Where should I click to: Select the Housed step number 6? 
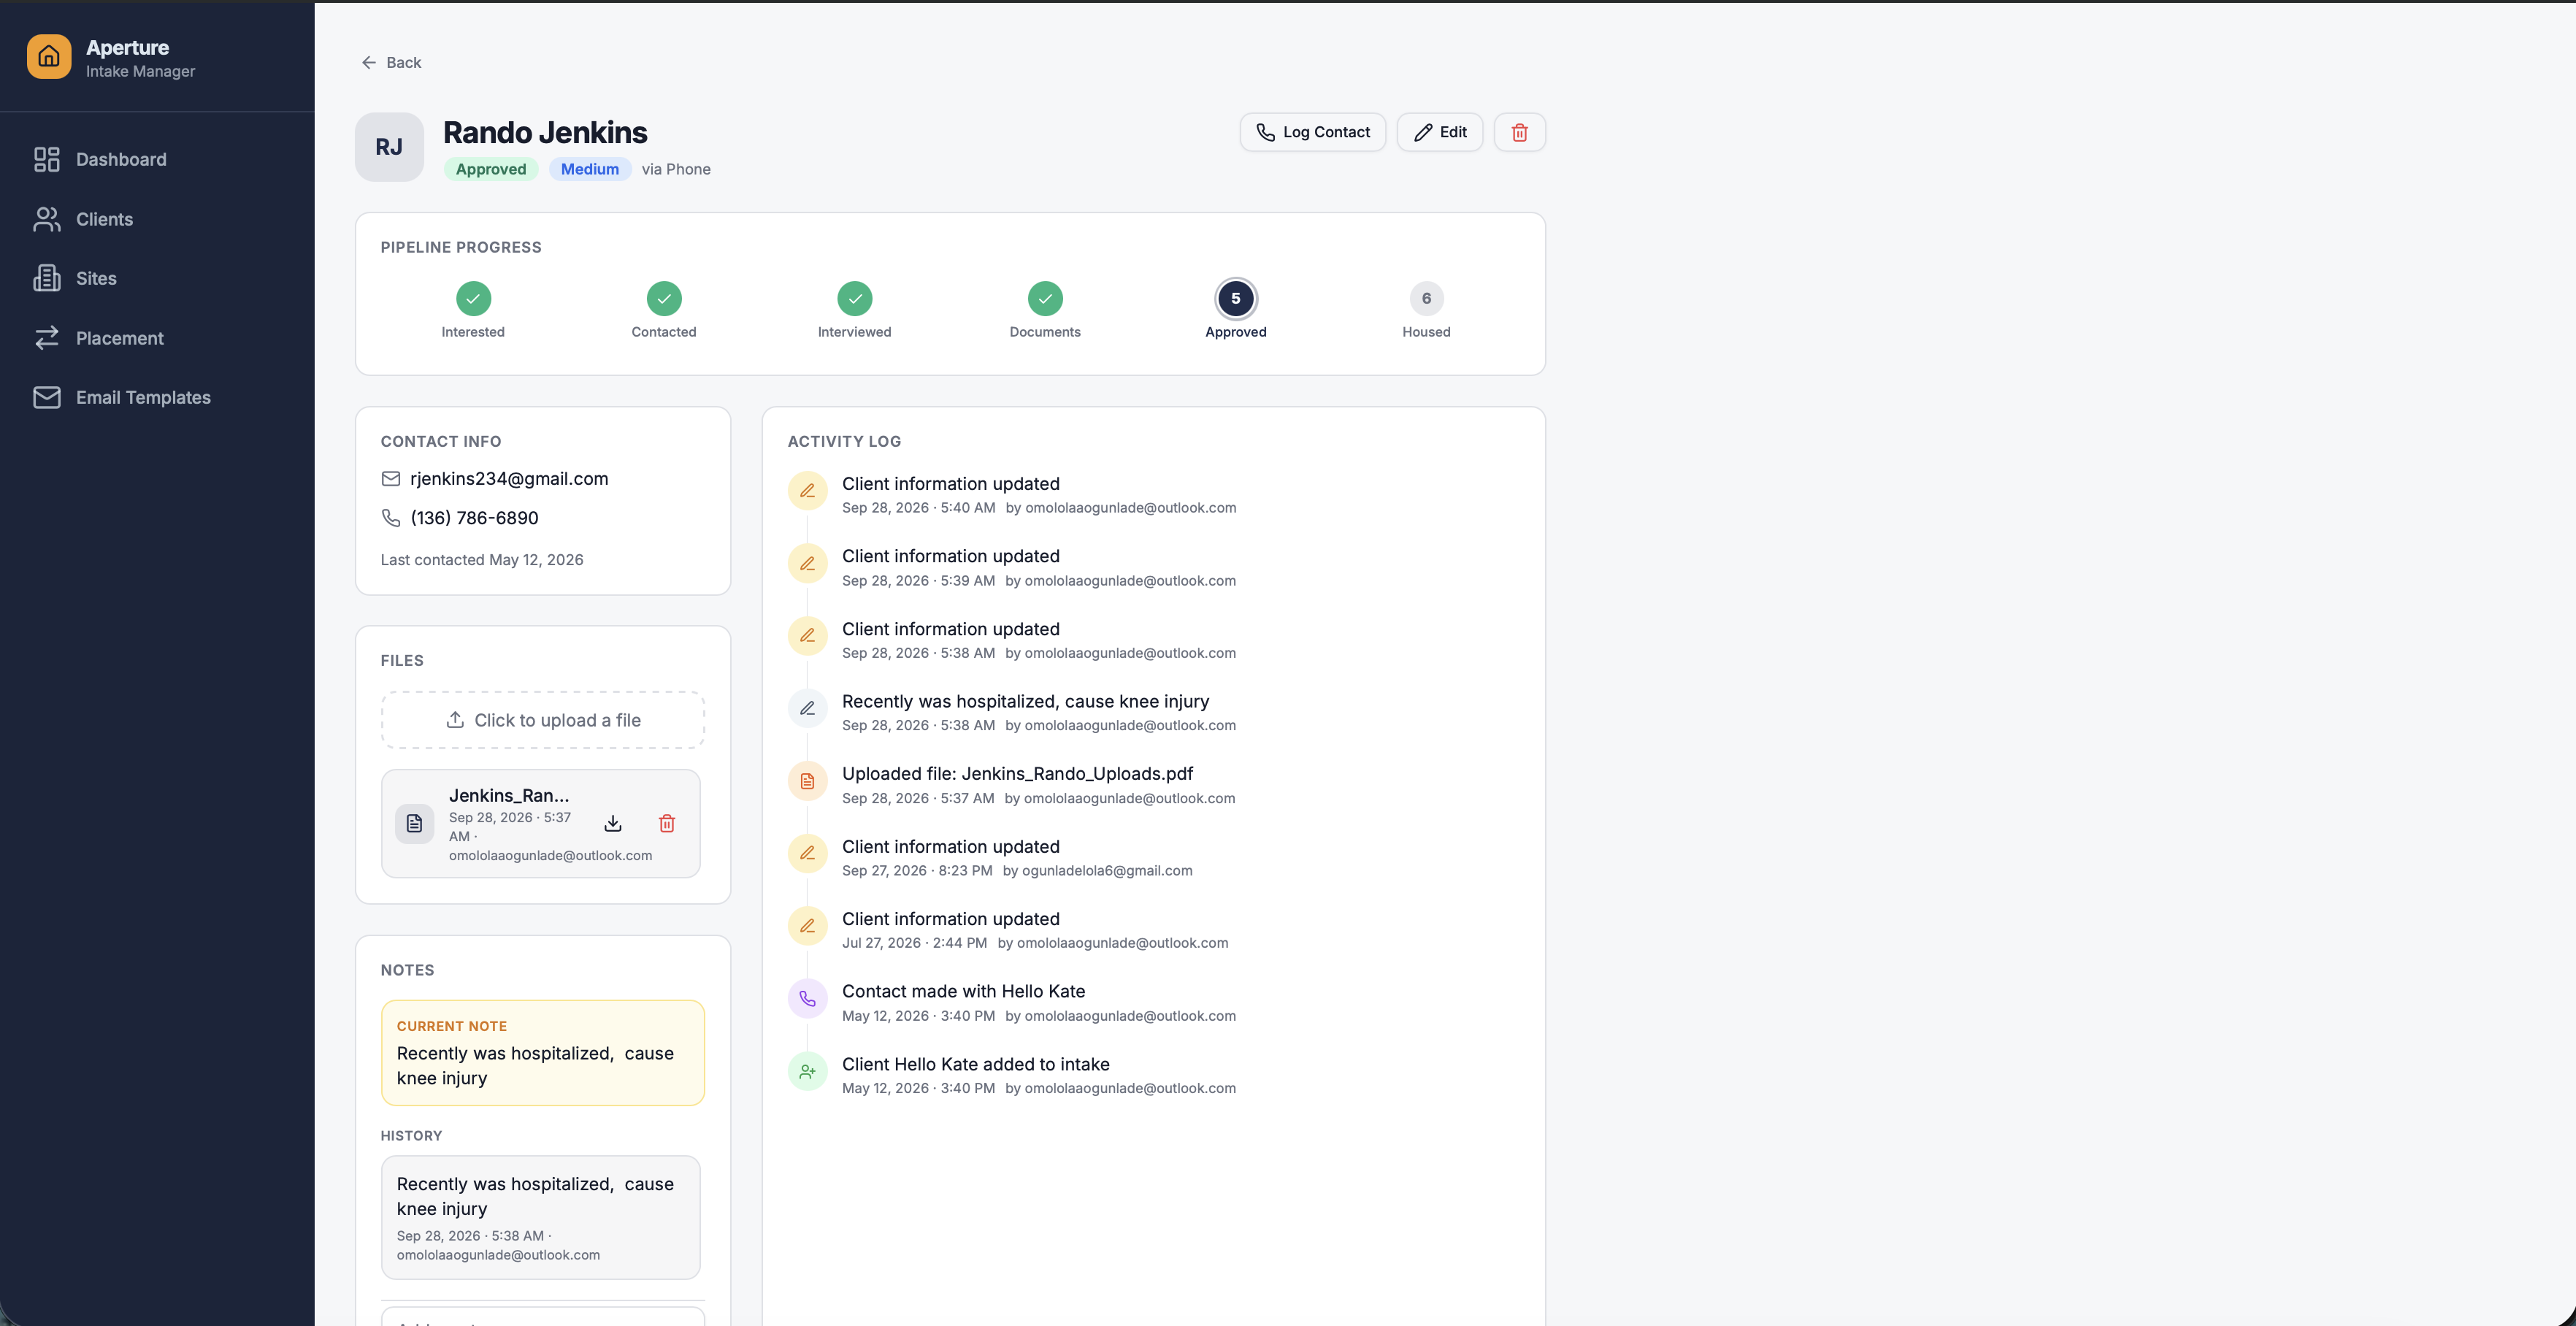[x=1426, y=298]
